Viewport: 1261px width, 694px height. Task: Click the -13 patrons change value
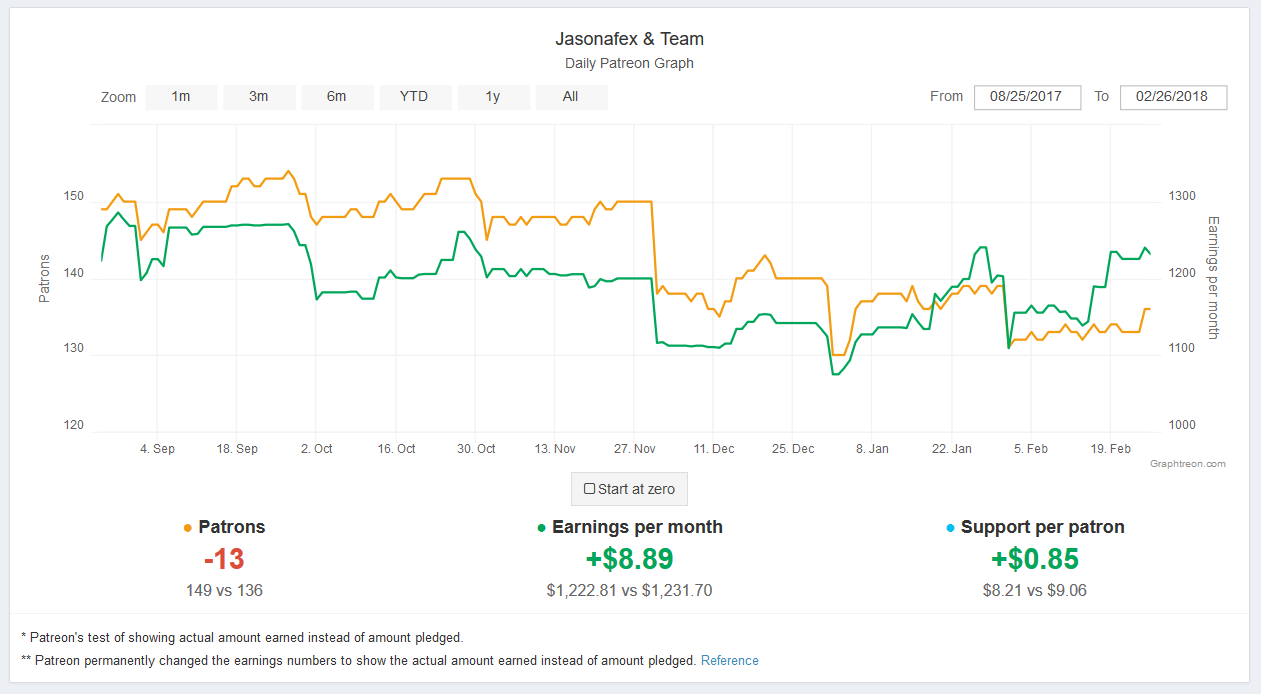click(x=224, y=559)
